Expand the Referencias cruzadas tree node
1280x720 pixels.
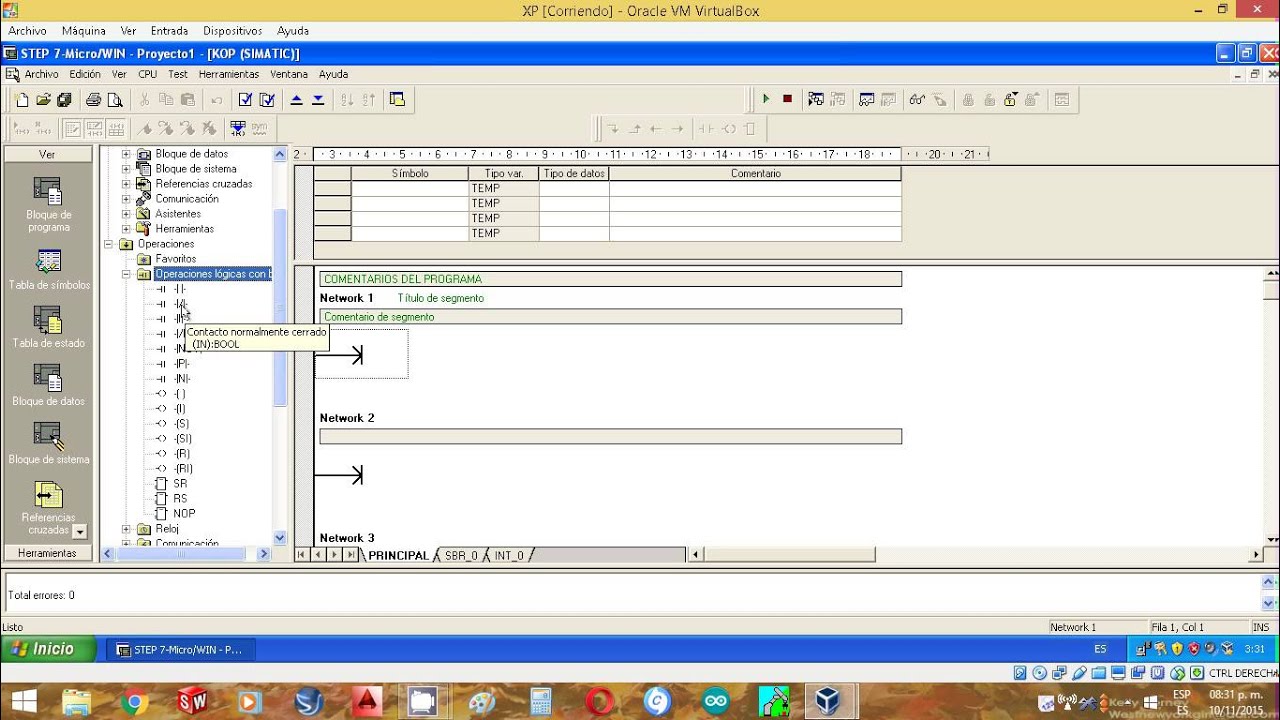click(x=126, y=184)
